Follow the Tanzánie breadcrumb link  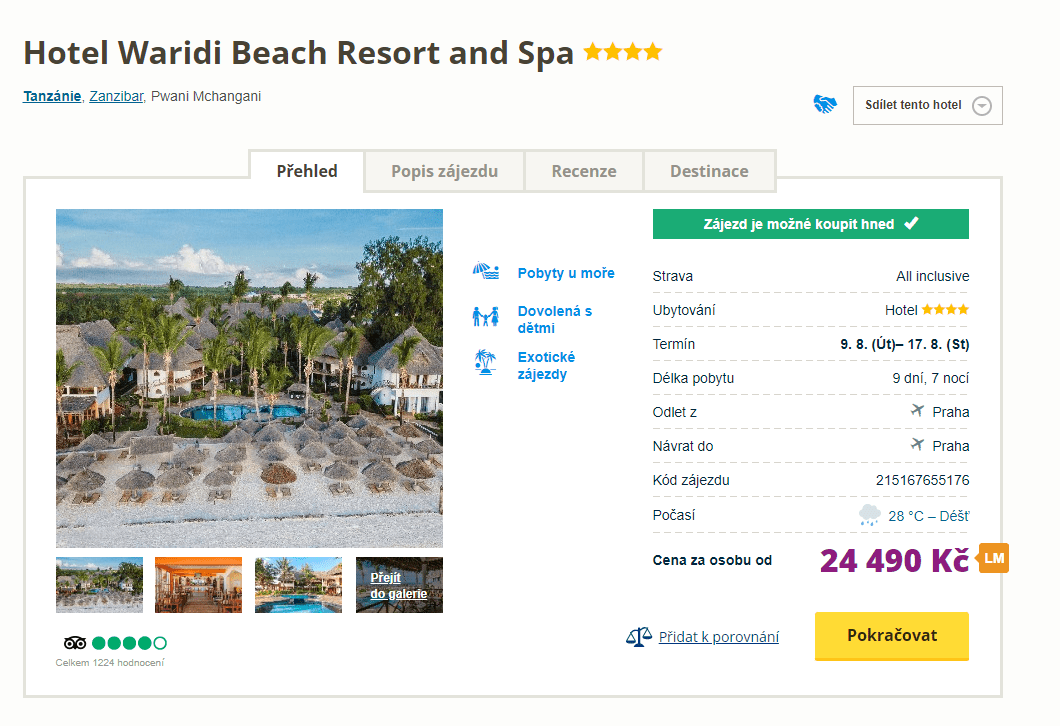(52, 97)
